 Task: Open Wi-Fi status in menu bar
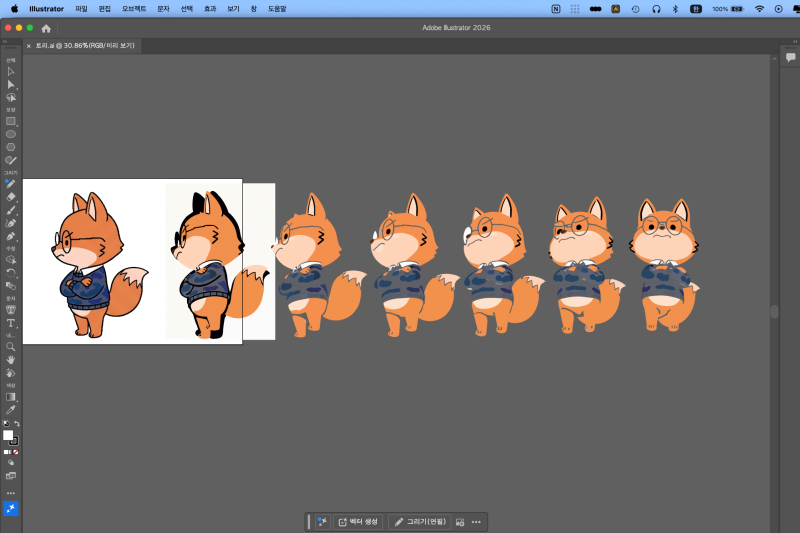coord(759,9)
